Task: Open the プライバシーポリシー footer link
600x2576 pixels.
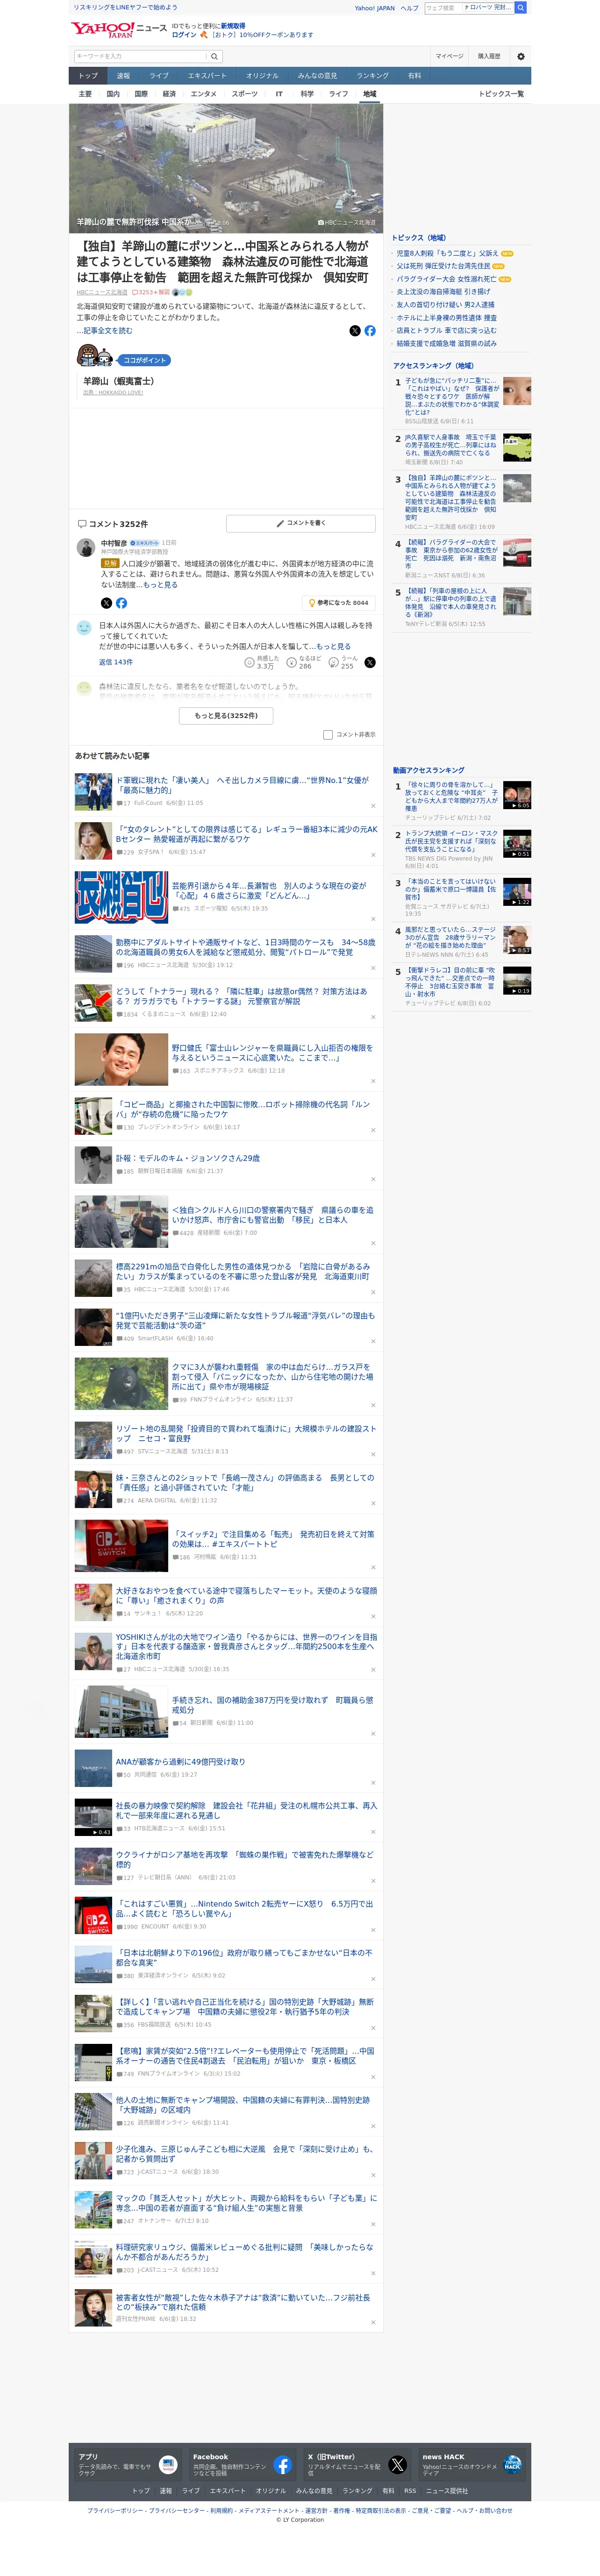Action: click(116, 2510)
